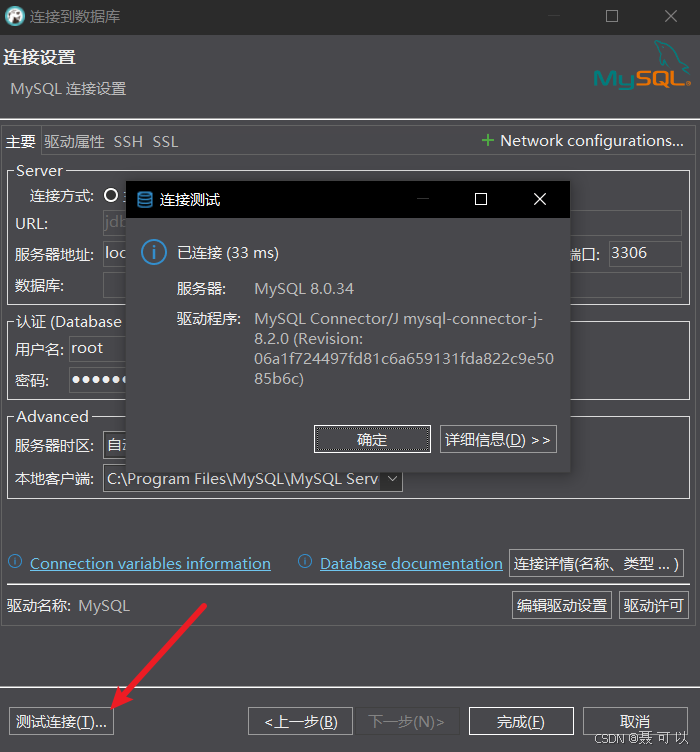The height and width of the screenshot is (752, 700).
Task: Click the MySQL dolphin logo
Action: (642, 65)
